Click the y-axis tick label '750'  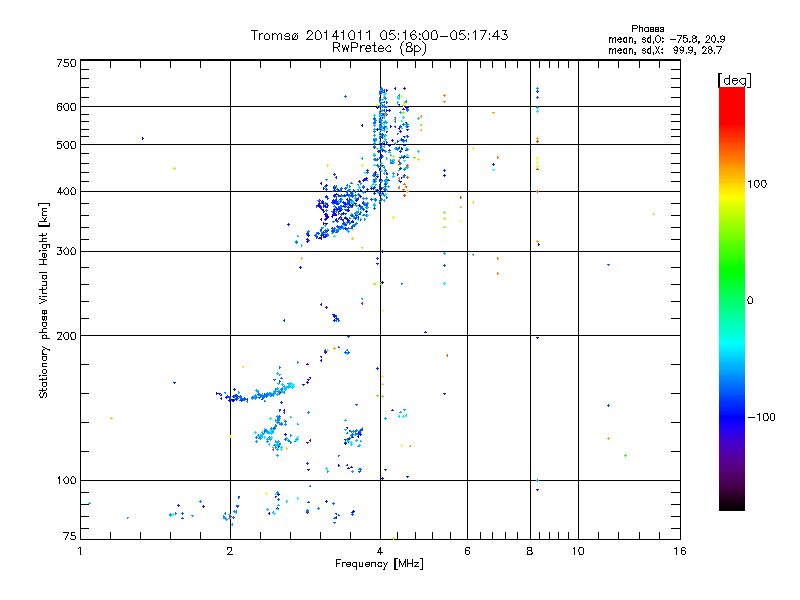pos(66,63)
